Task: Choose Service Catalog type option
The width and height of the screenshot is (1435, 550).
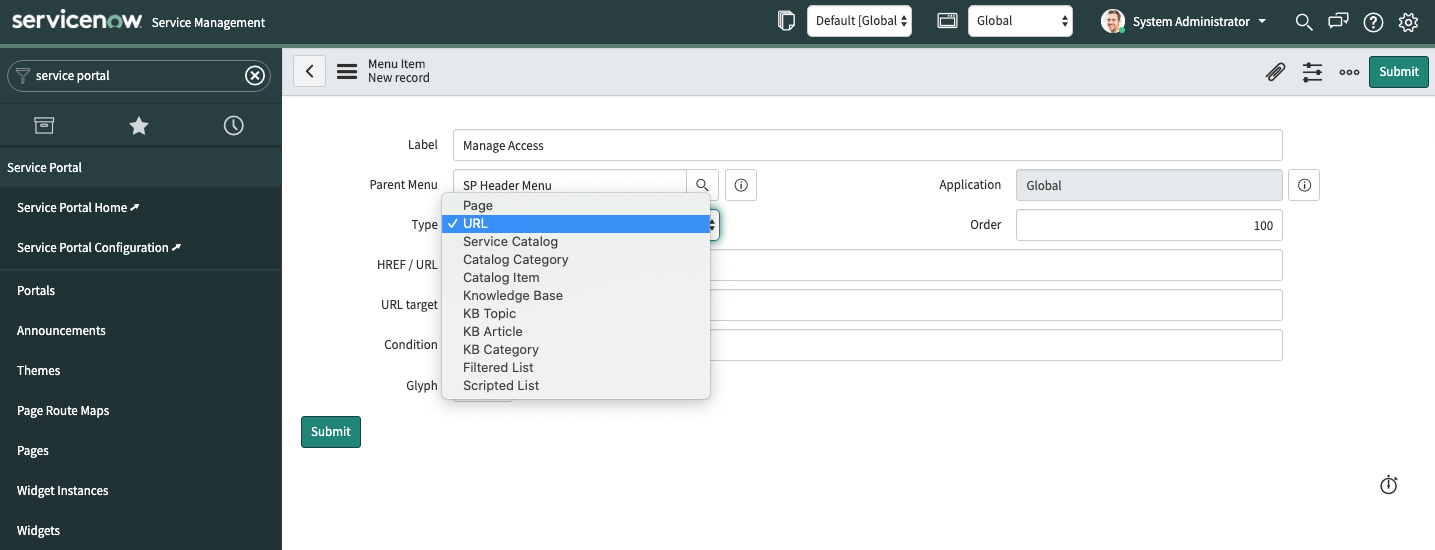Action: pyautogui.click(x=576, y=241)
